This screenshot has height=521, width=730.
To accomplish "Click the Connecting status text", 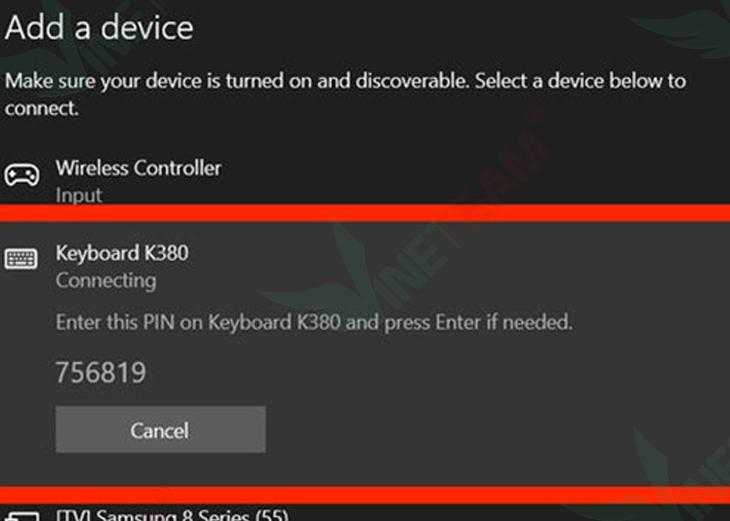I will click(106, 281).
